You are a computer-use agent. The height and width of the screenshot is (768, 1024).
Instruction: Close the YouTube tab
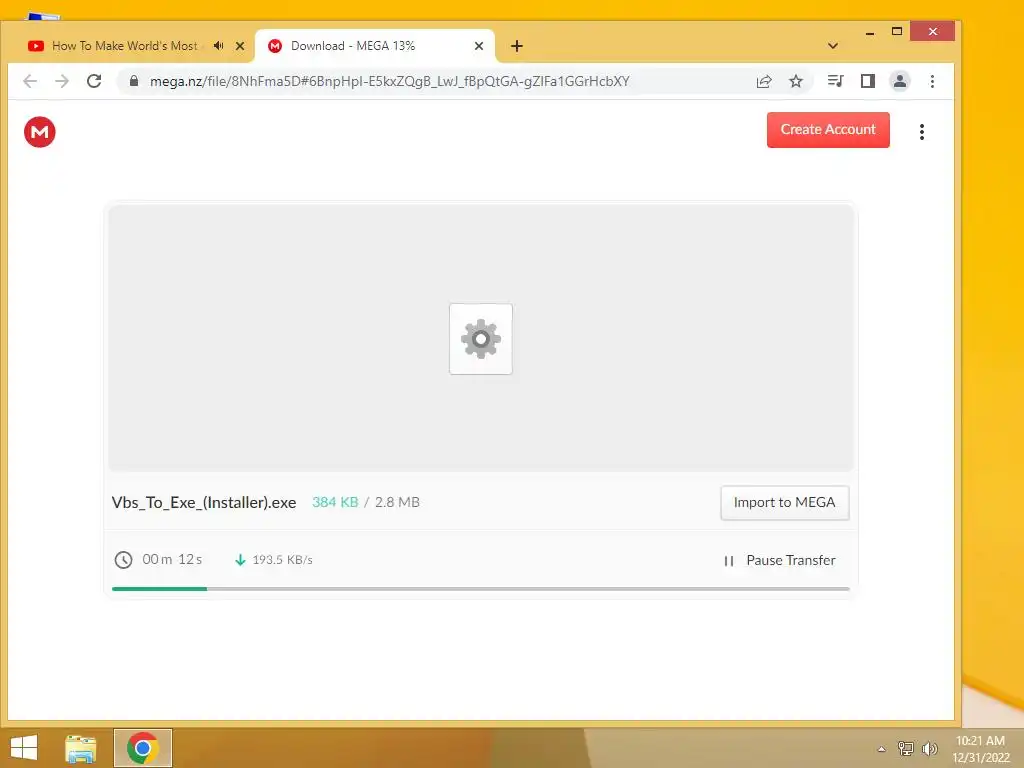coord(240,46)
